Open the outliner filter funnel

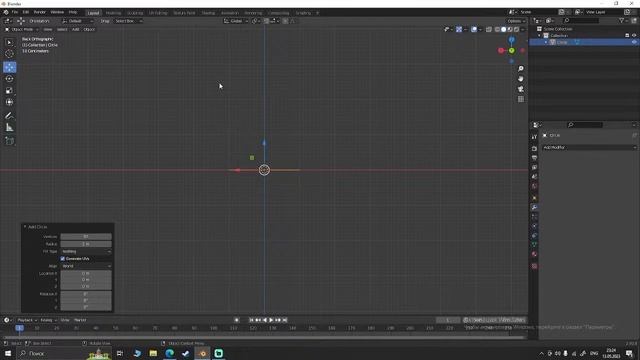(621, 20)
